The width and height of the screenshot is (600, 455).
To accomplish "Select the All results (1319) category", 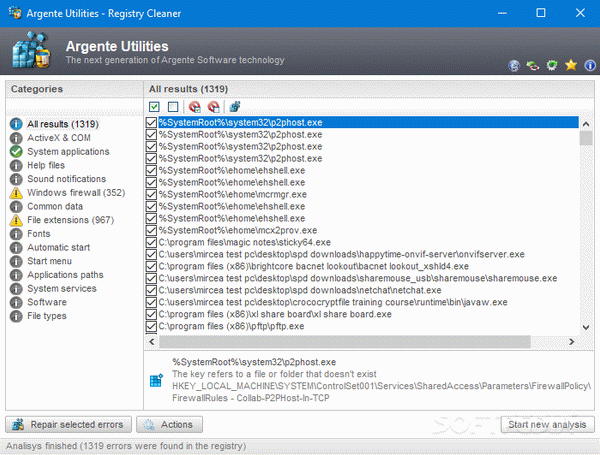I will (63, 124).
